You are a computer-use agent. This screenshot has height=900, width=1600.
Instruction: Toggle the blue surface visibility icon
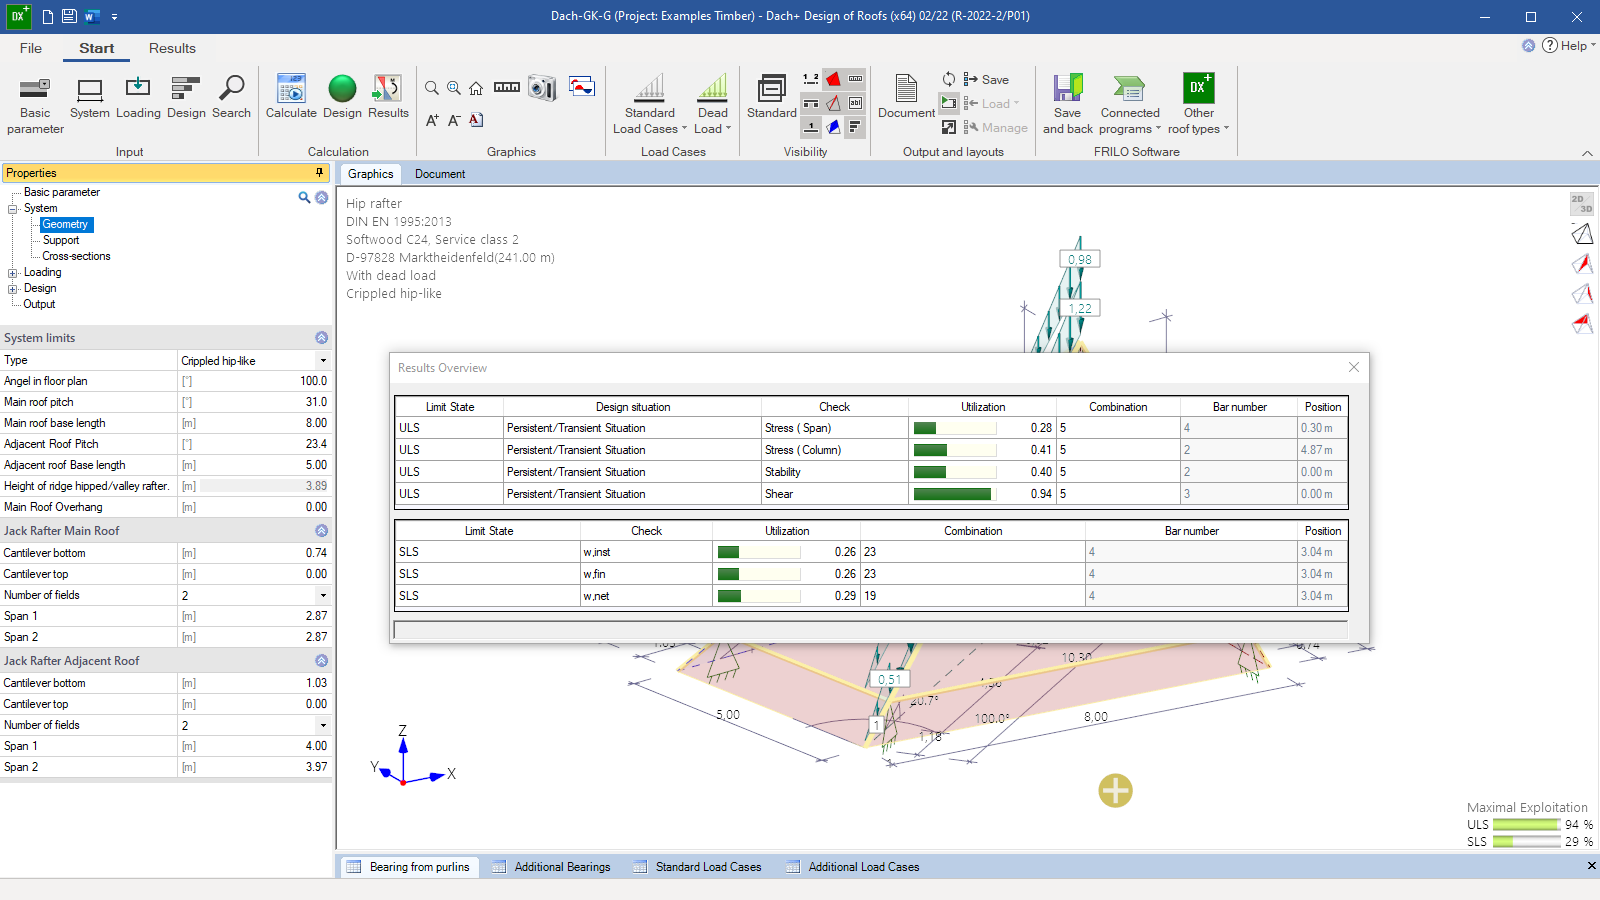[833, 127]
